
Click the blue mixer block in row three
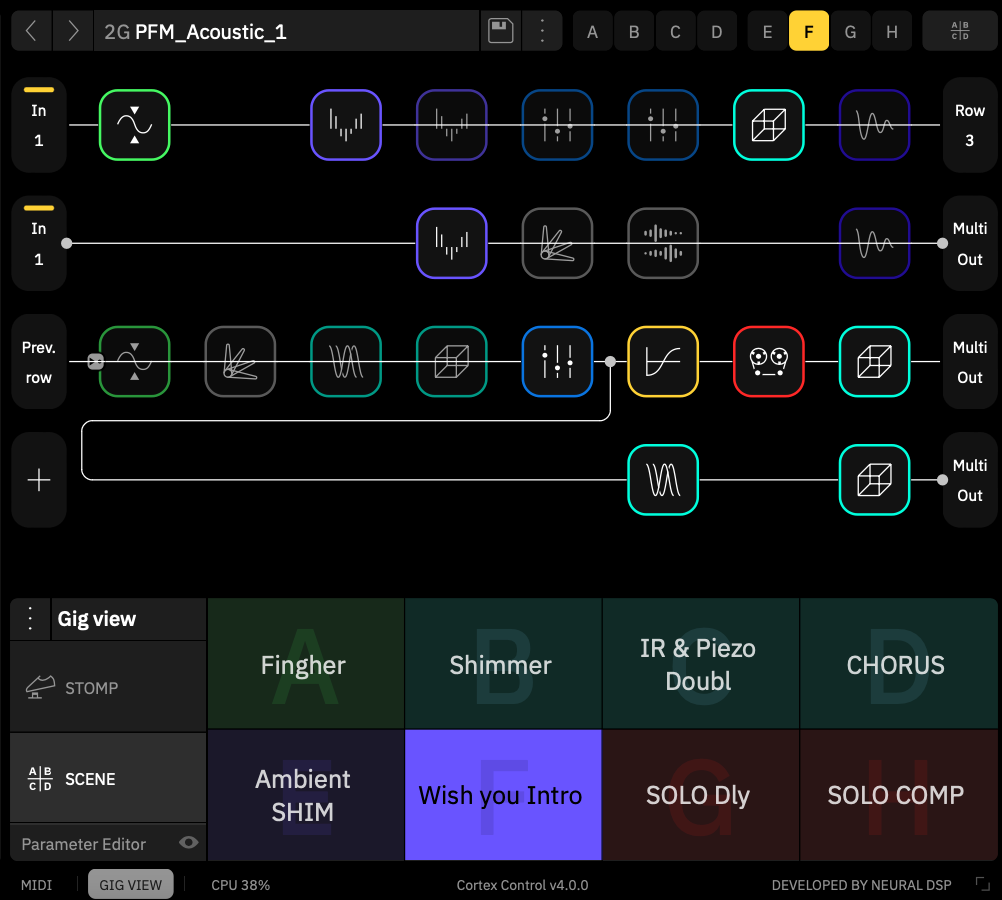coord(557,362)
